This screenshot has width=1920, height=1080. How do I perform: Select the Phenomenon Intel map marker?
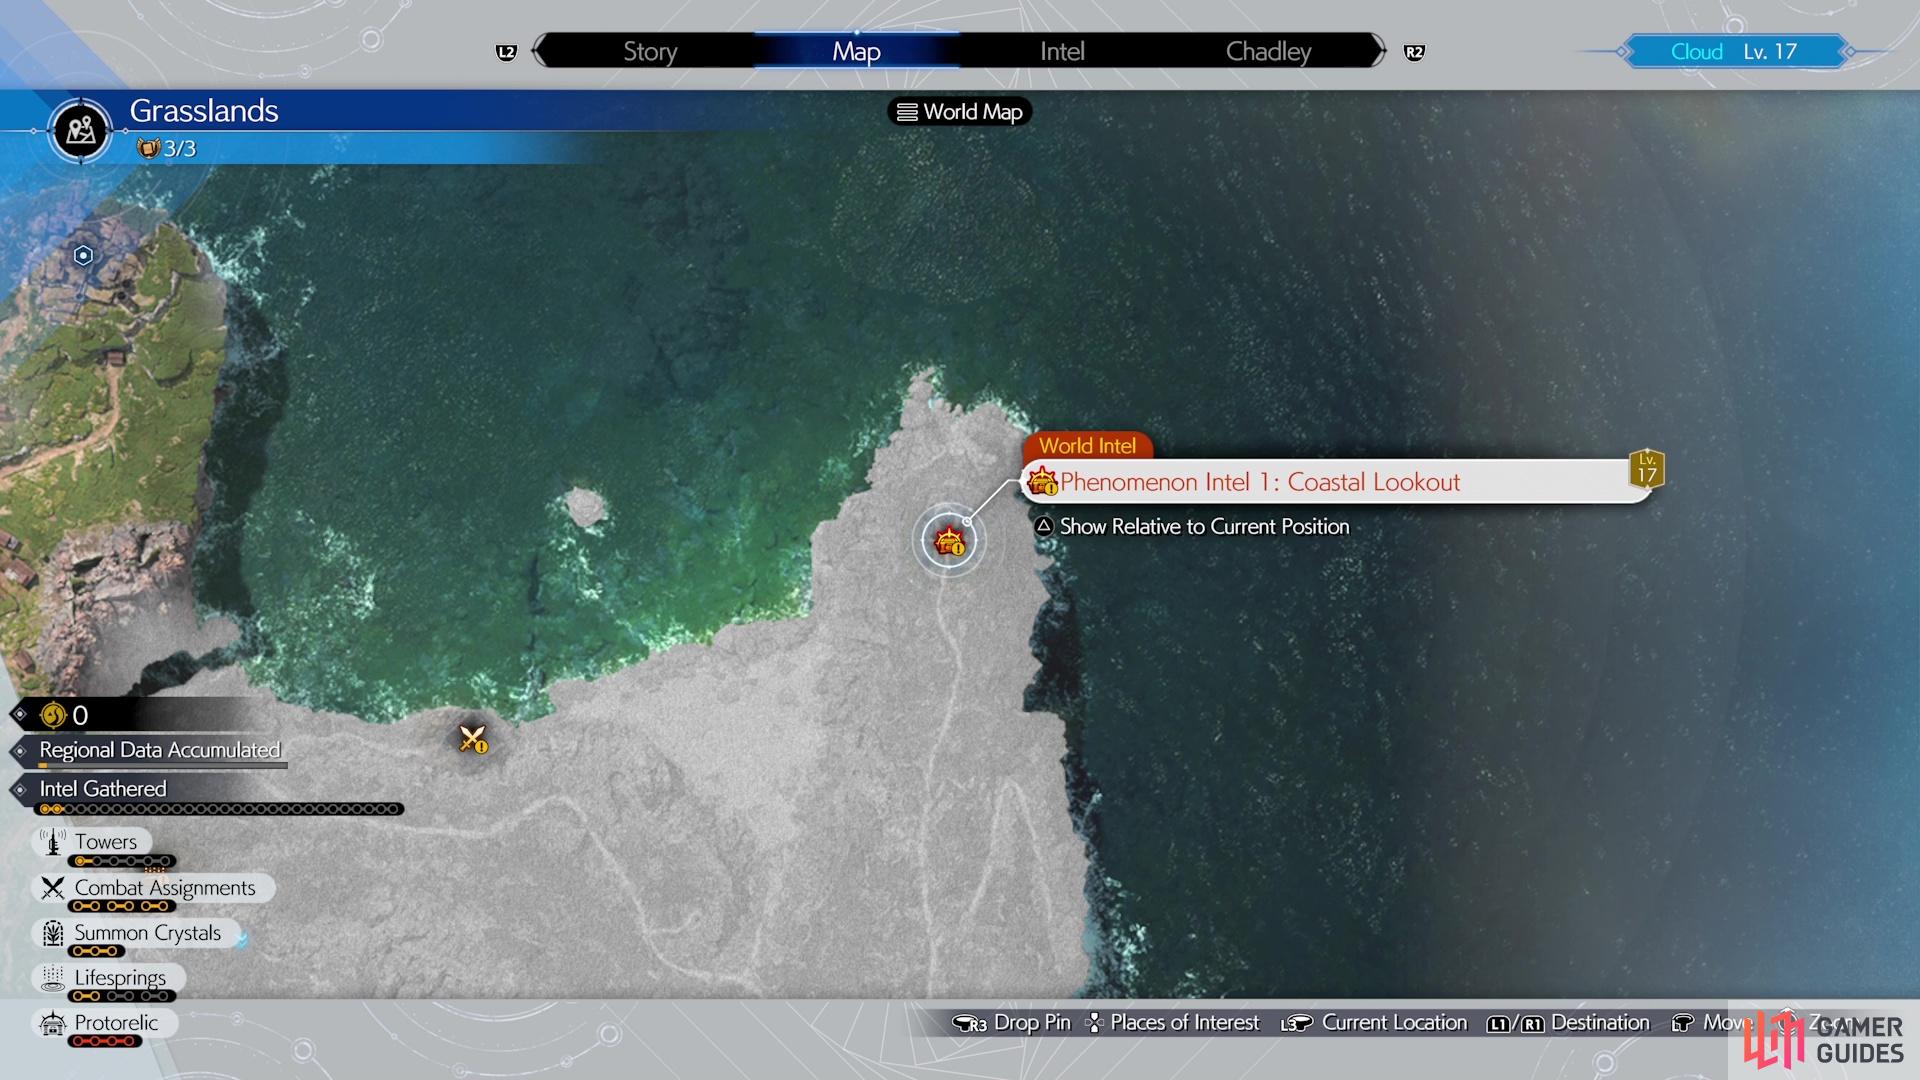tap(948, 541)
